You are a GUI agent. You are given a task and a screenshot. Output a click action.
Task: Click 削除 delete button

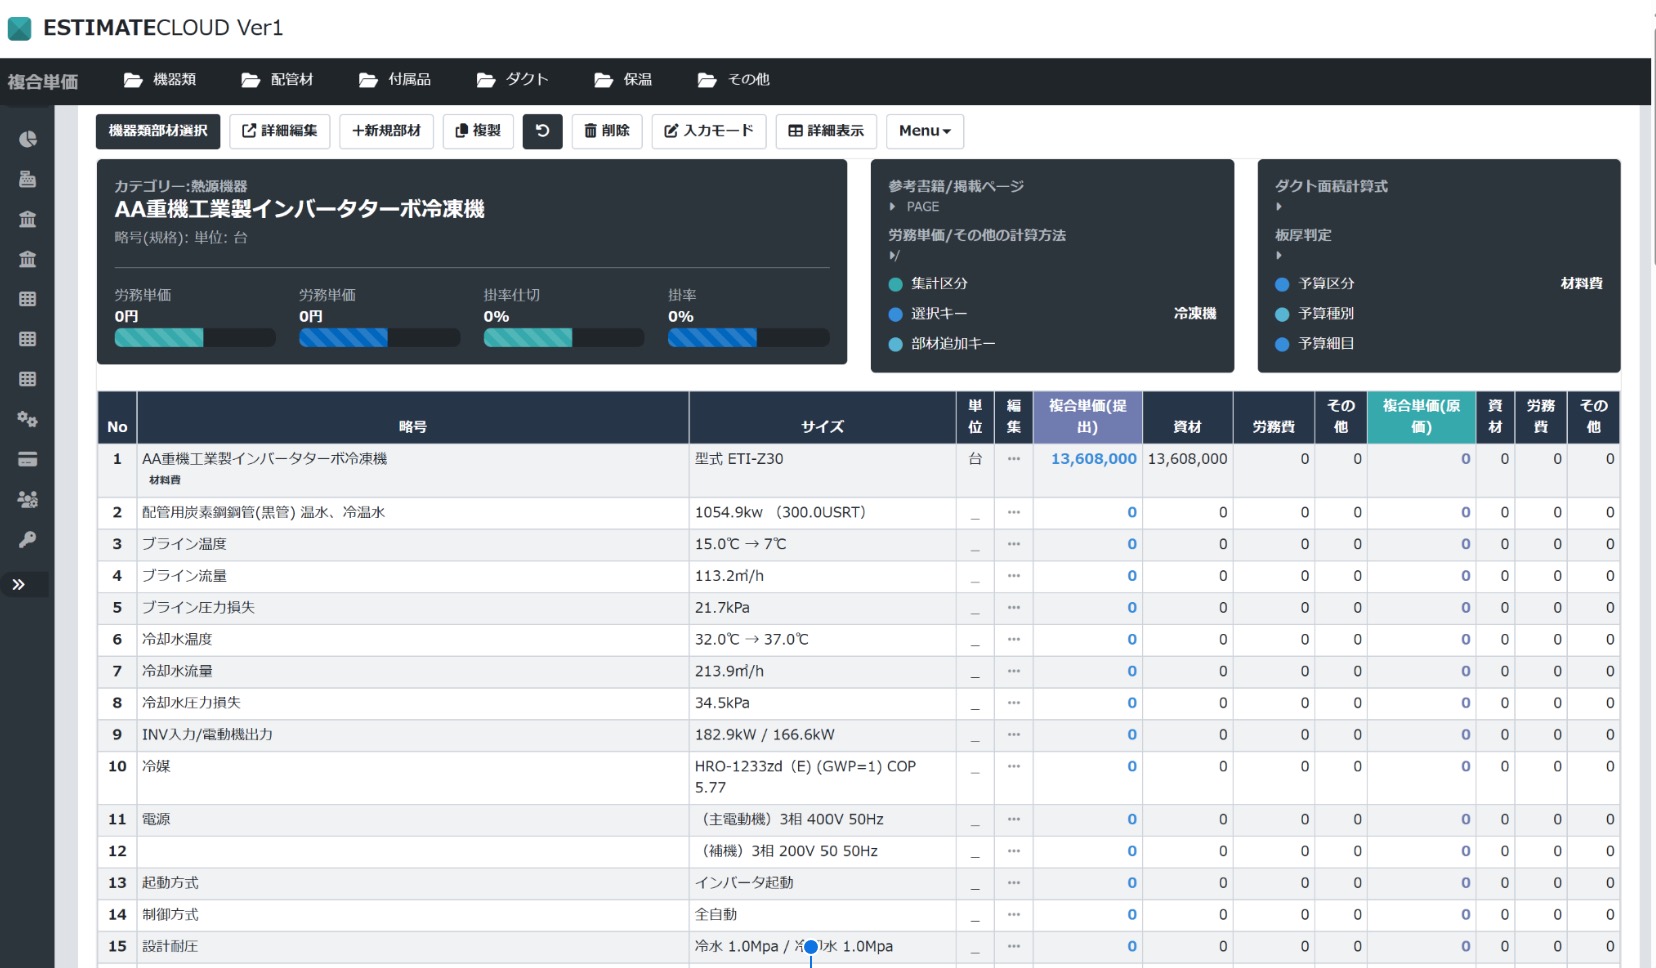607,131
